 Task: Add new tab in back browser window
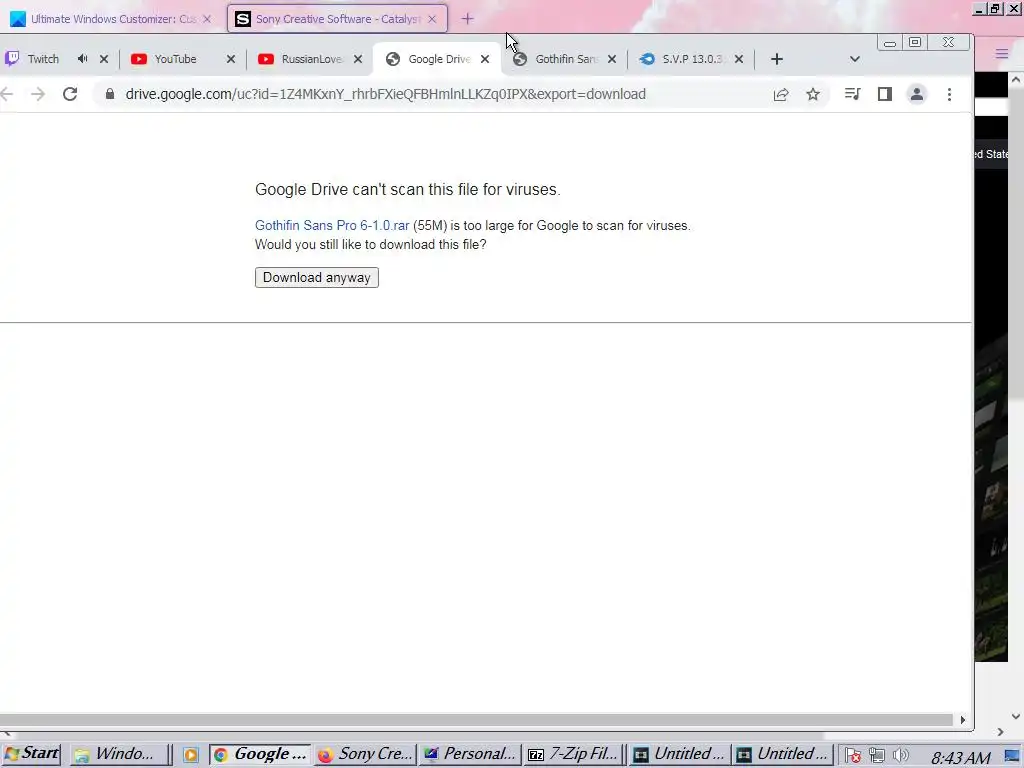[x=467, y=19]
